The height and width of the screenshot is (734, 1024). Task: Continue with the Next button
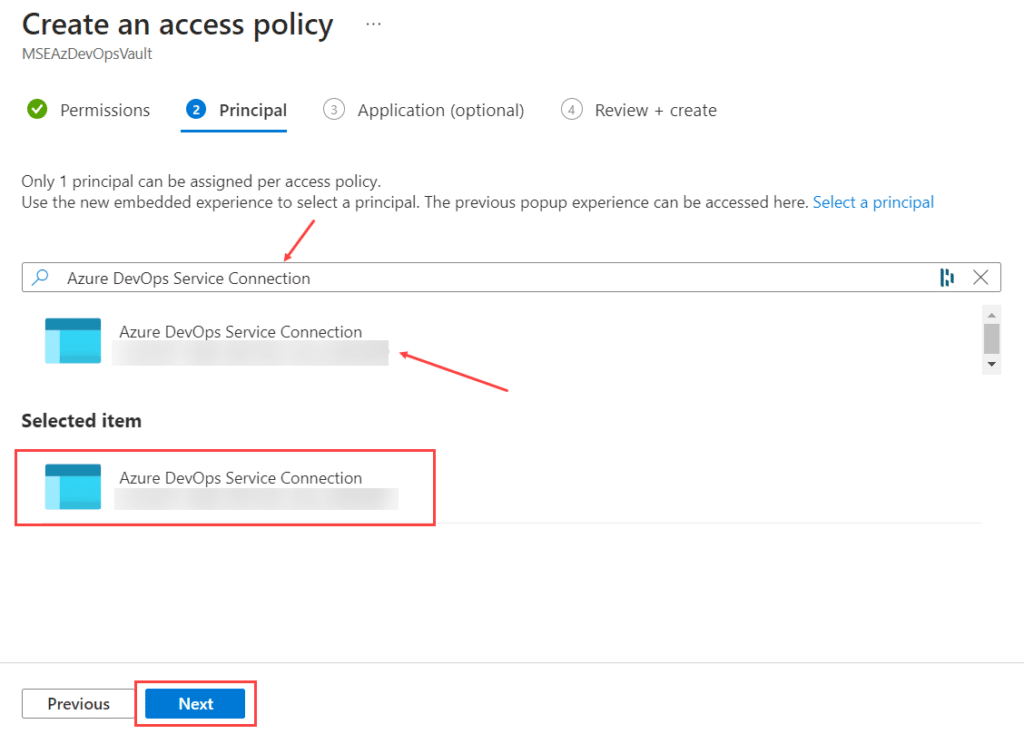click(195, 704)
